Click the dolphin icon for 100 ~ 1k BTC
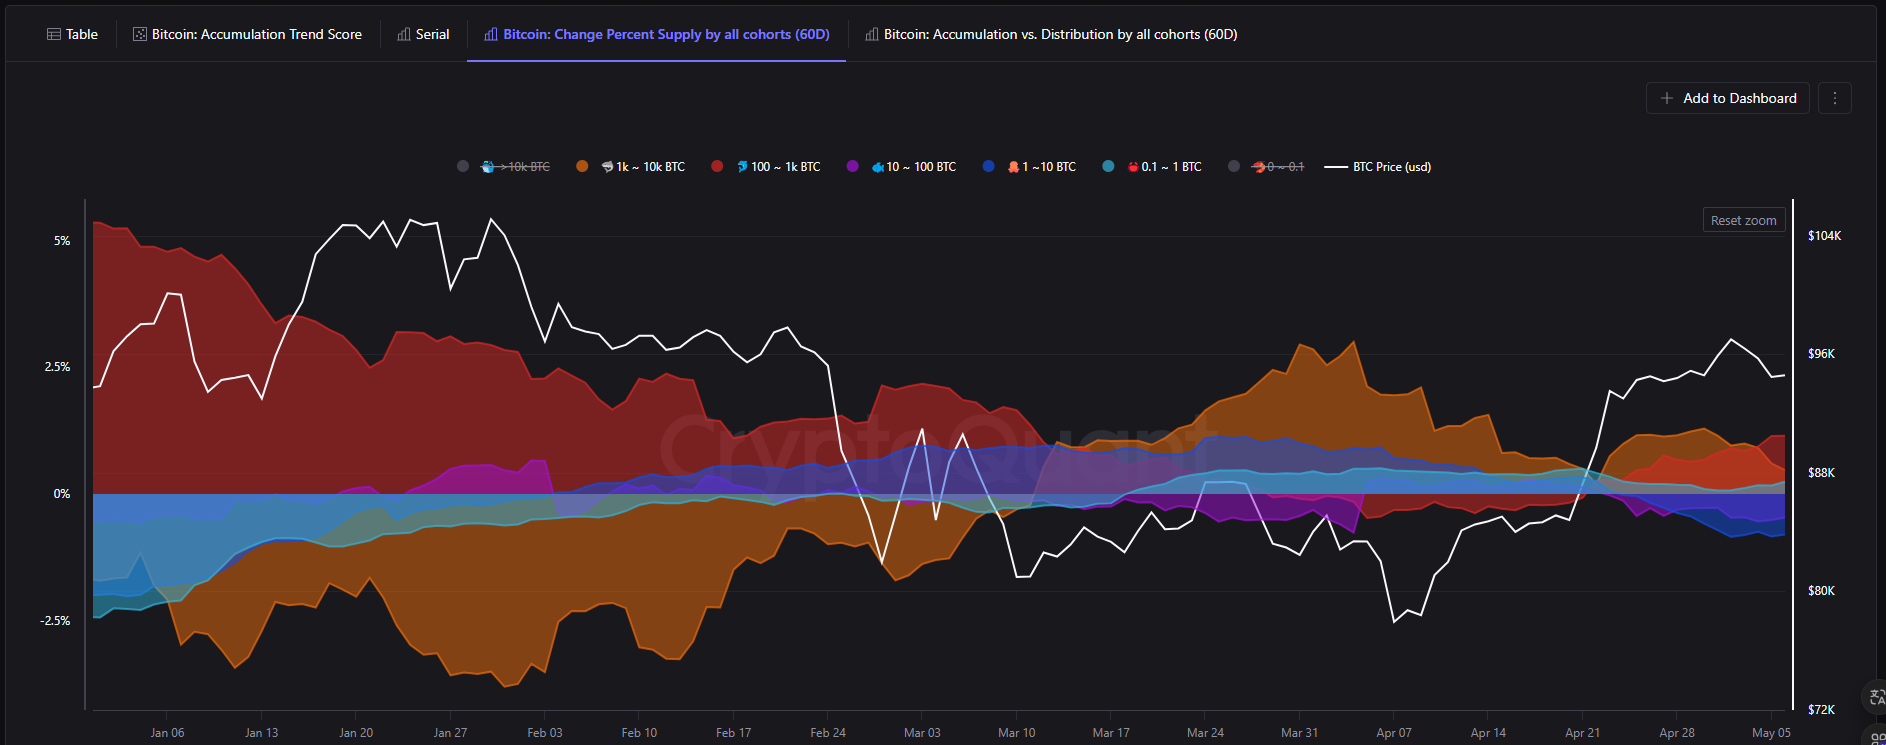 (742, 167)
